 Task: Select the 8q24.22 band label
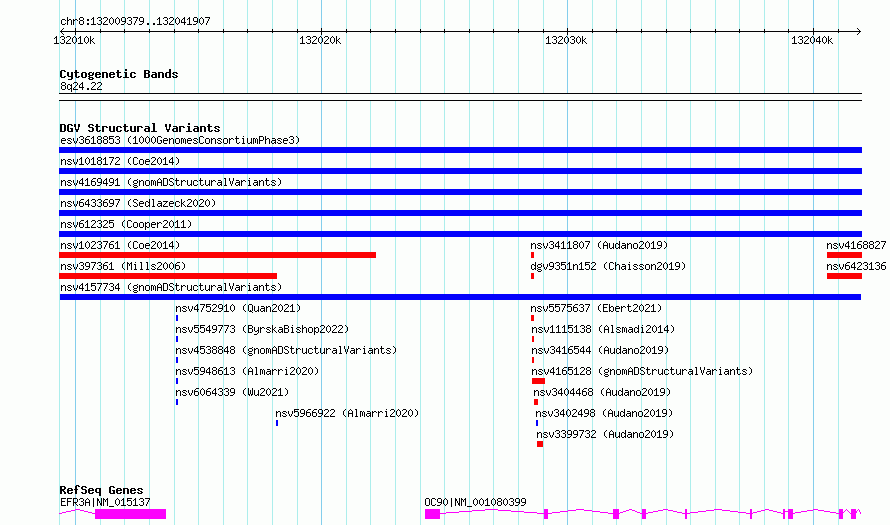coord(81,86)
